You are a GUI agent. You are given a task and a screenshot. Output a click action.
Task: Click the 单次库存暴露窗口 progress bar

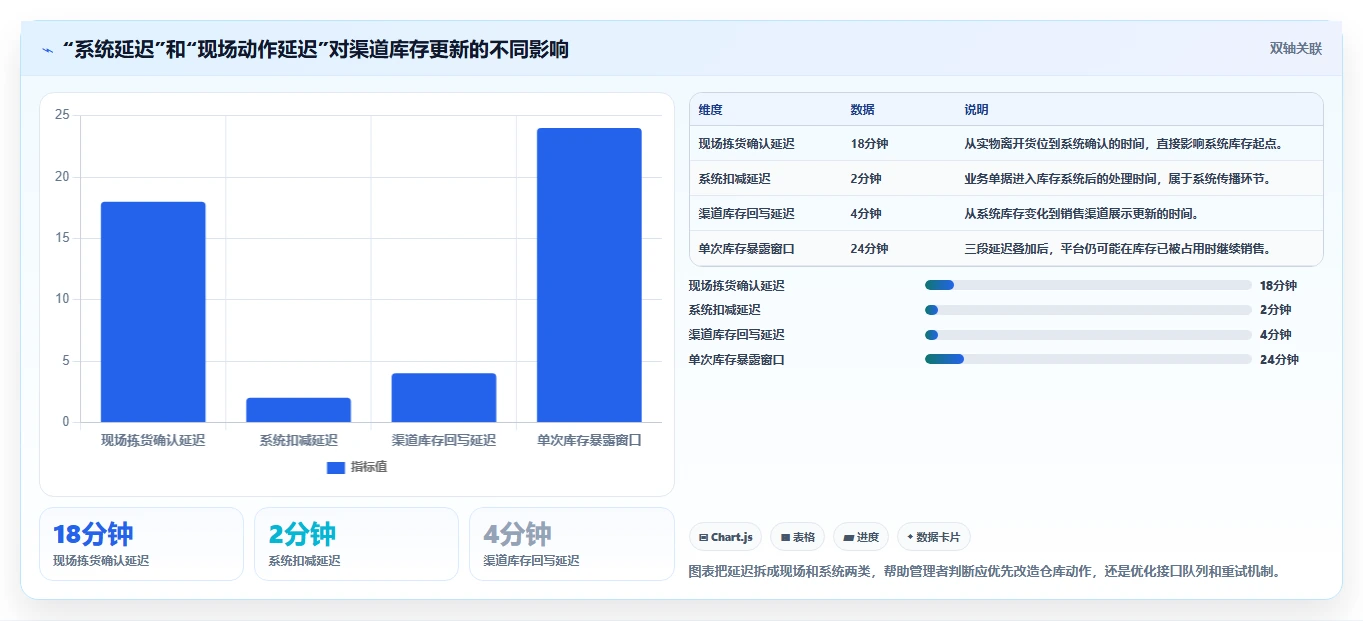click(1088, 359)
